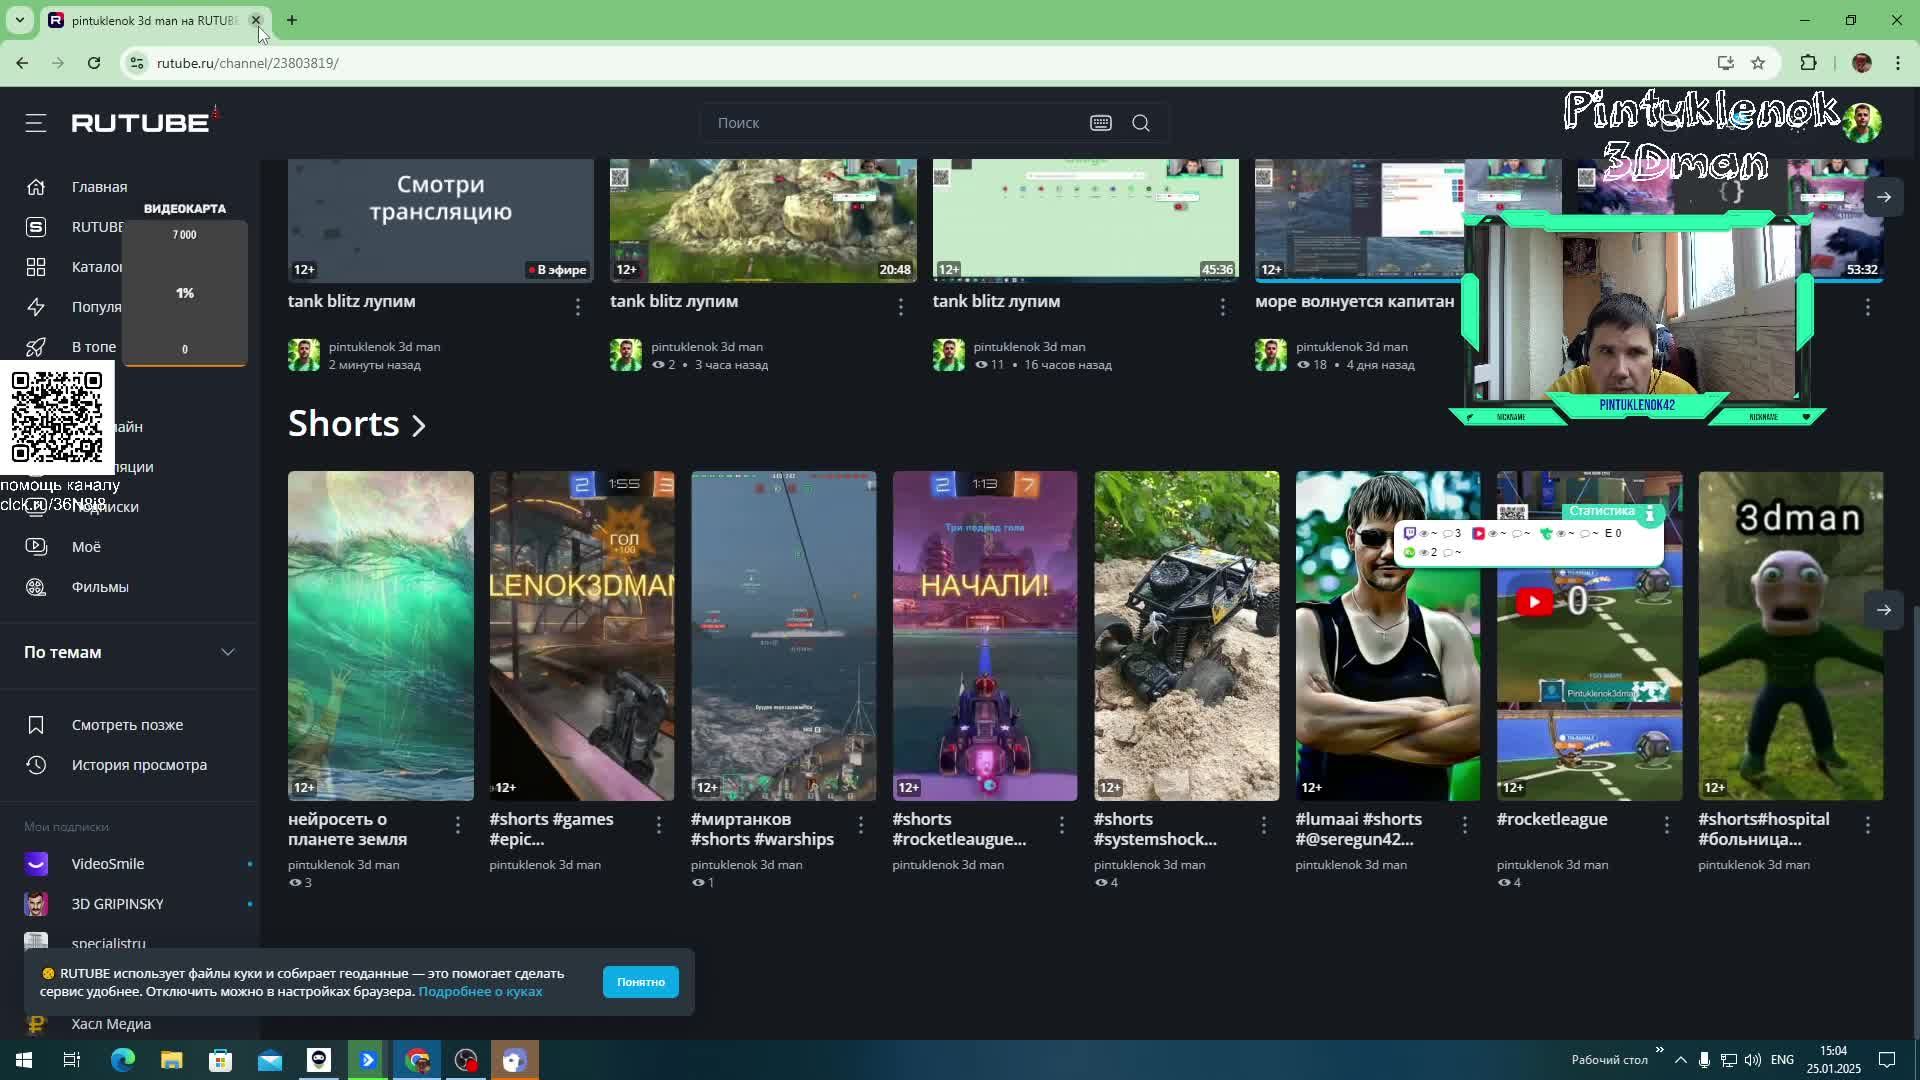Select VideoSmile subscription channel
This screenshot has width=1920, height=1080.
[108, 864]
